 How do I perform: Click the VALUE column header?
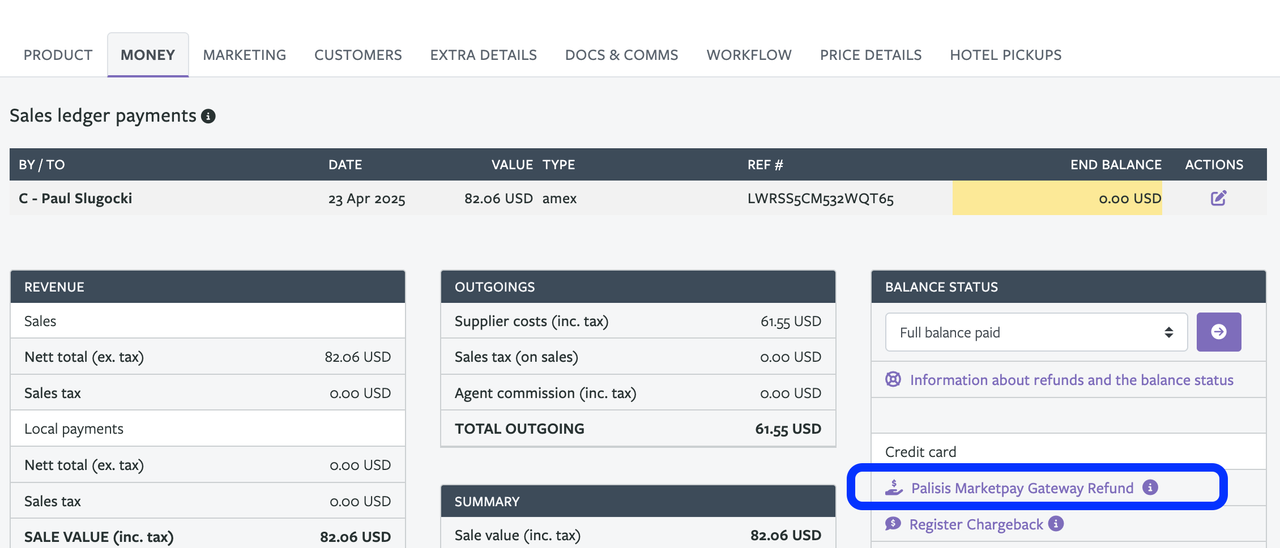click(x=512, y=164)
